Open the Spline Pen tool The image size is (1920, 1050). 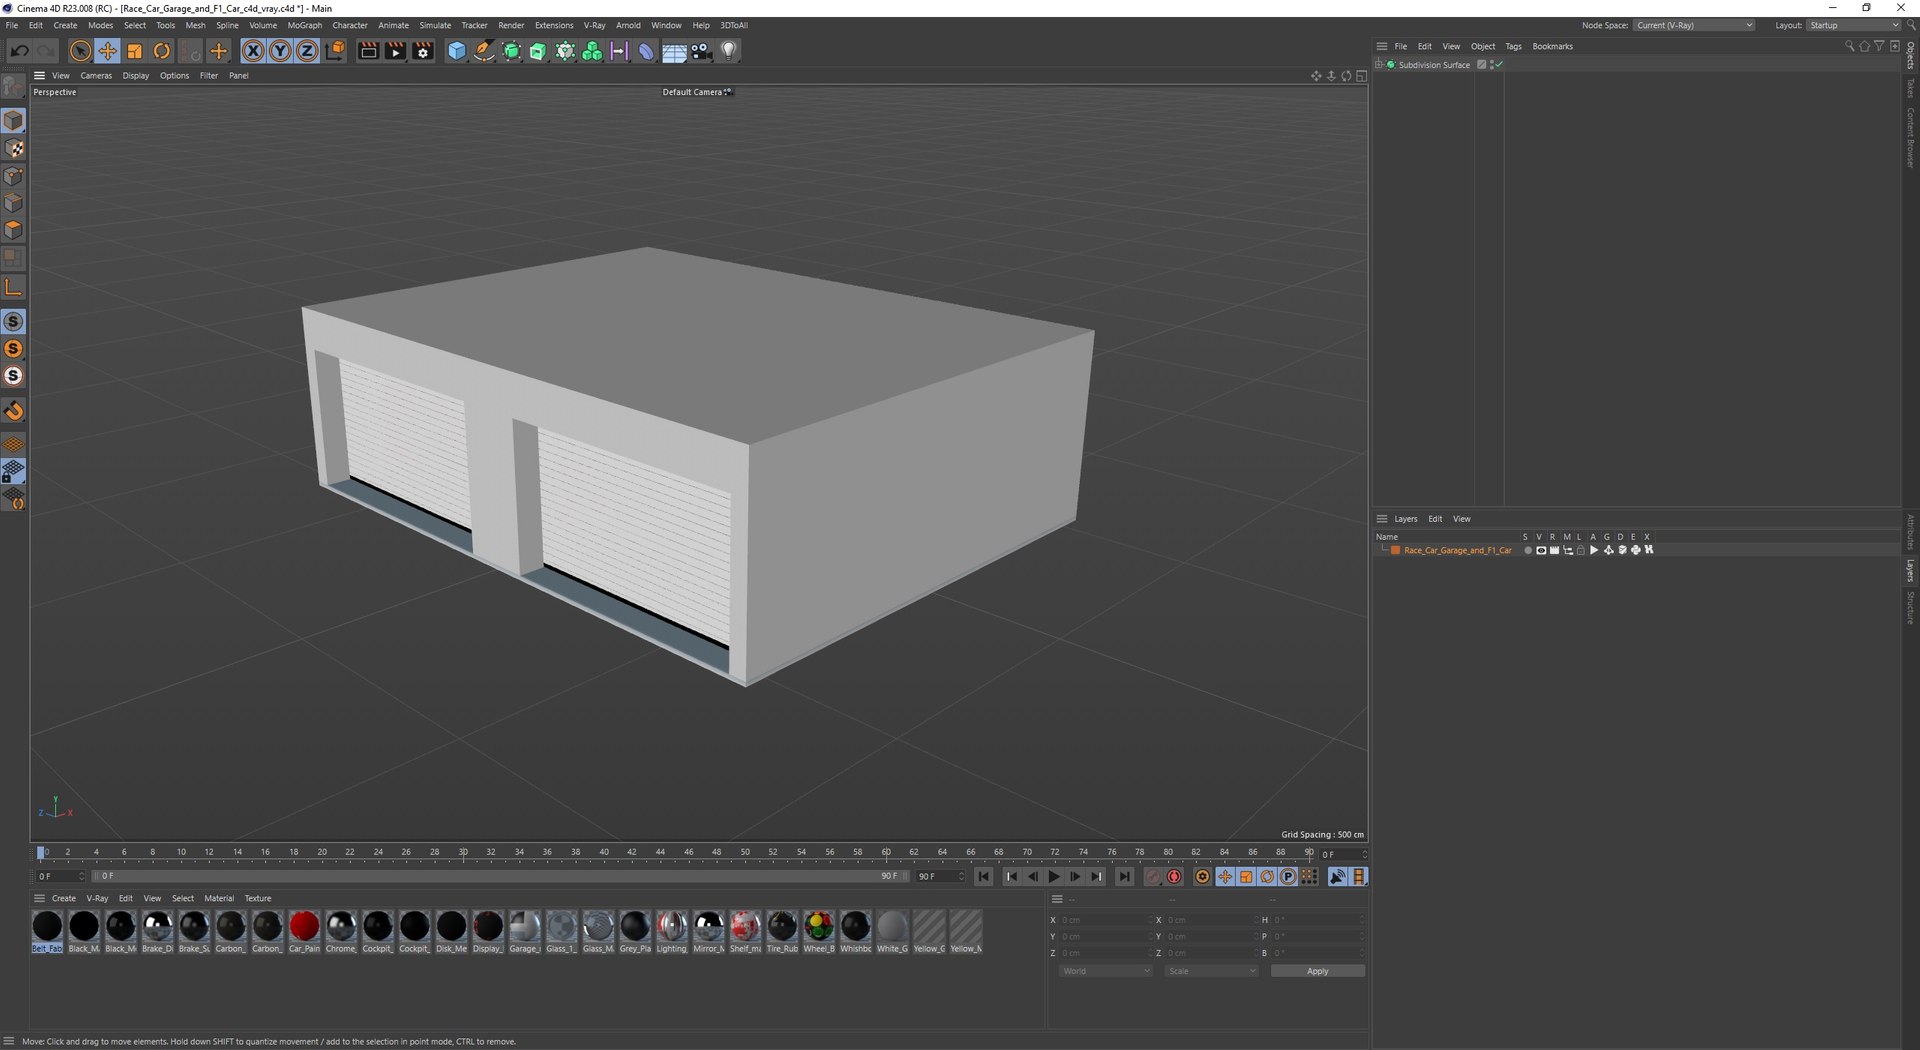click(484, 51)
